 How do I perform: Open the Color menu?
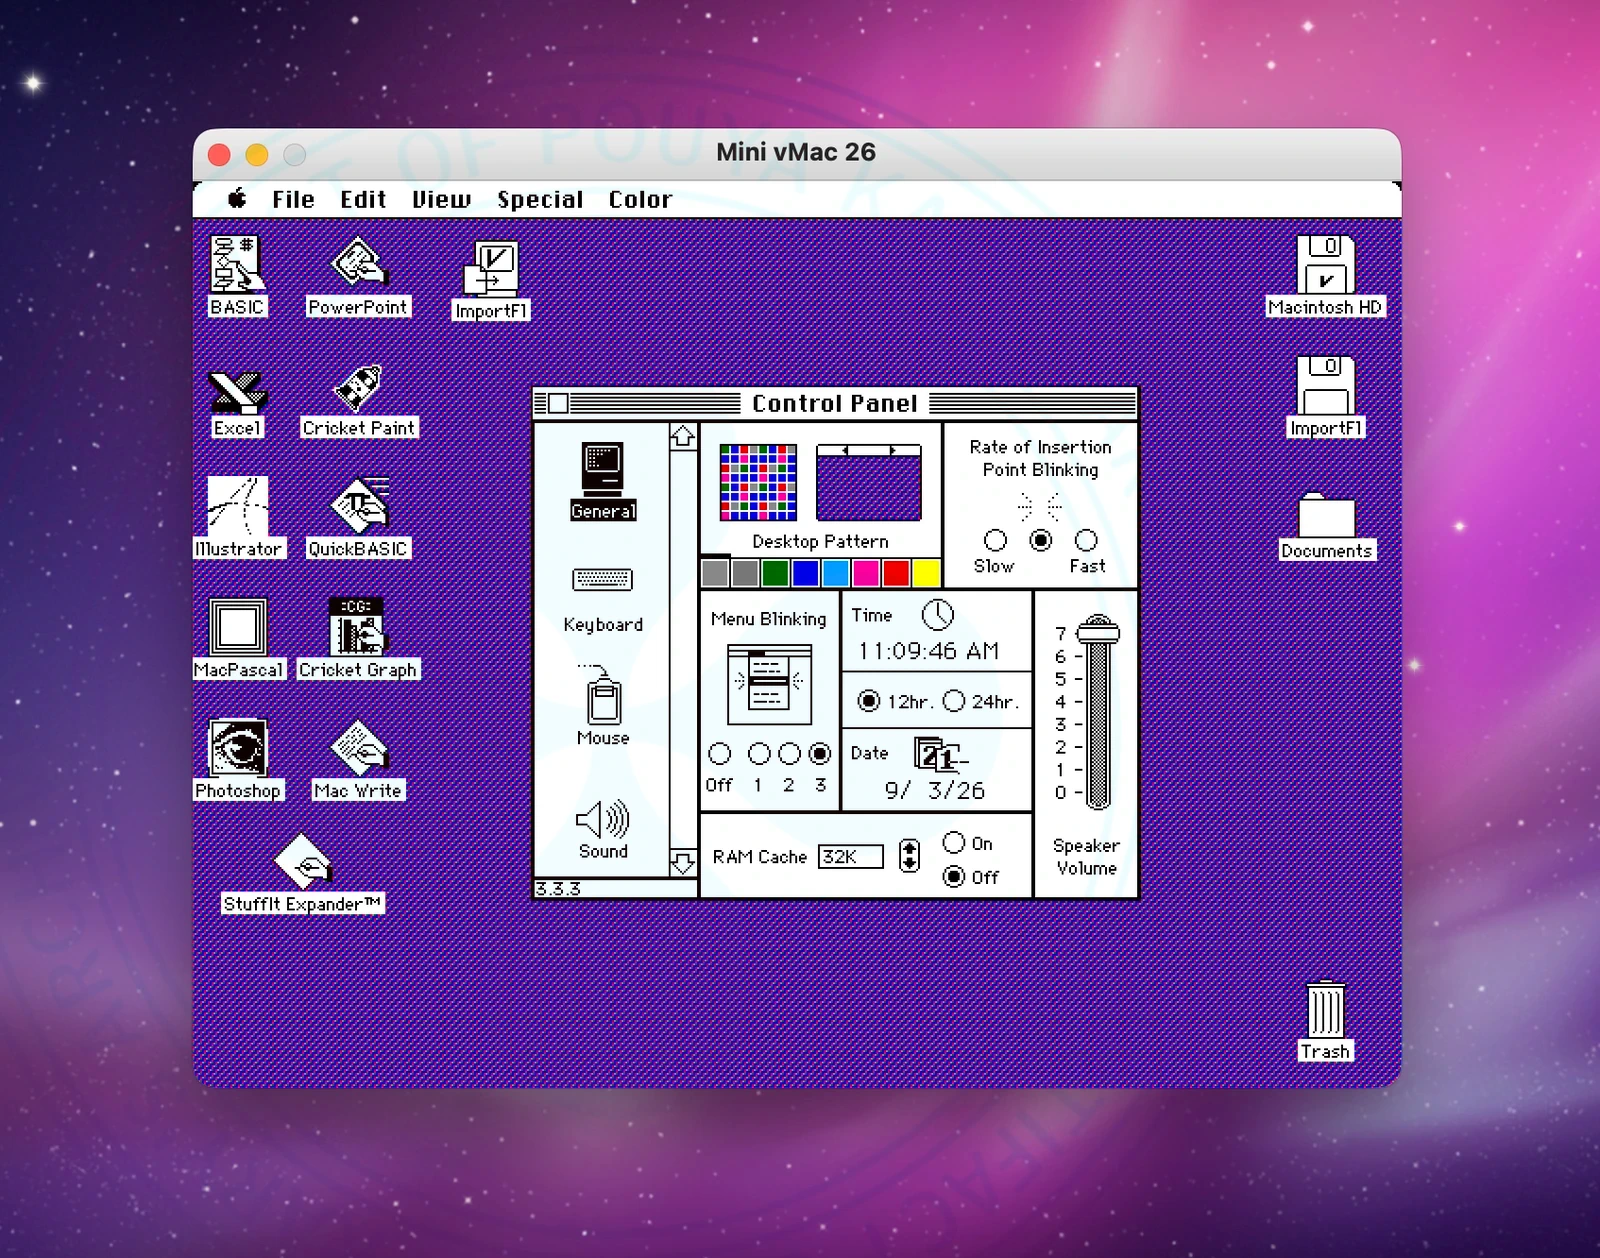point(640,199)
